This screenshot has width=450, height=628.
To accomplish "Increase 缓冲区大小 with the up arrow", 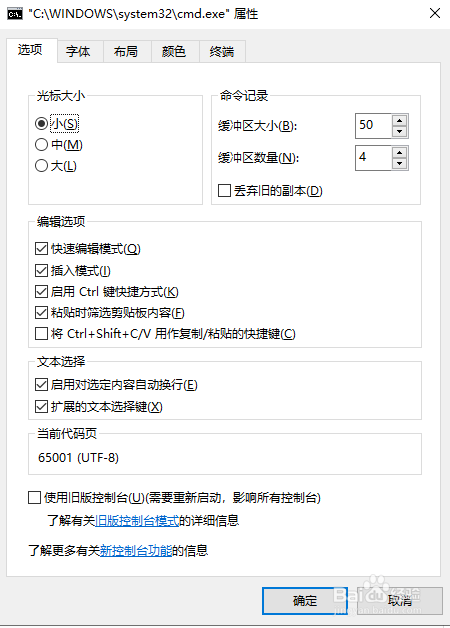I will 400,120.
